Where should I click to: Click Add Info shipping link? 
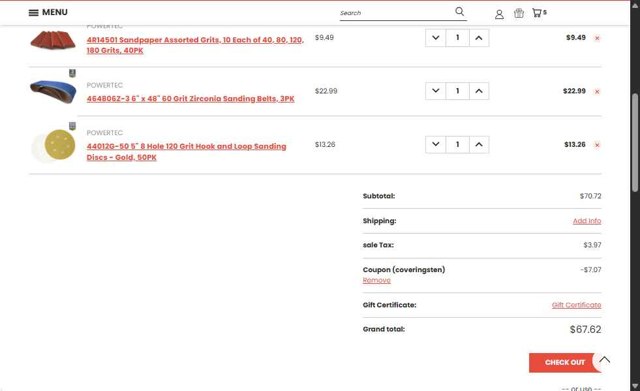587,221
